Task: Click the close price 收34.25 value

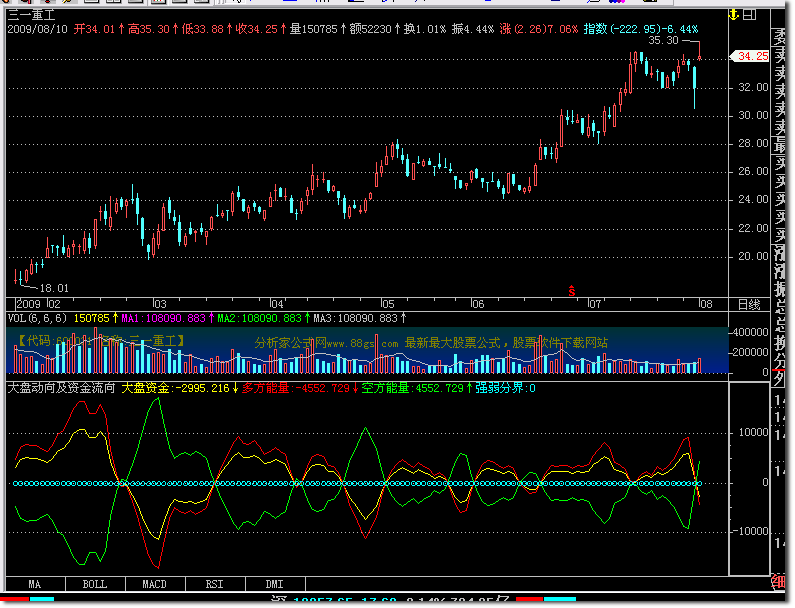Action: tap(257, 29)
